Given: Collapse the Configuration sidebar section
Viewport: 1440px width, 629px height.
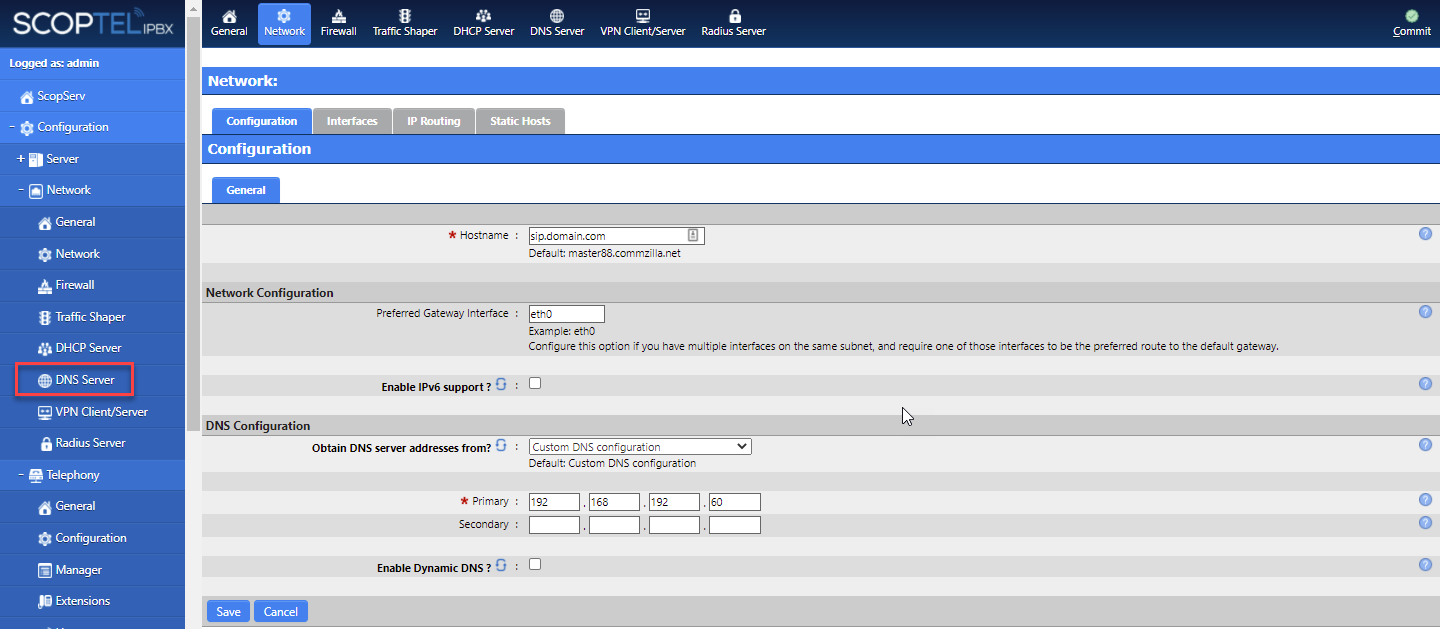Looking at the screenshot, I should pyautogui.click(x=12, y=127).
